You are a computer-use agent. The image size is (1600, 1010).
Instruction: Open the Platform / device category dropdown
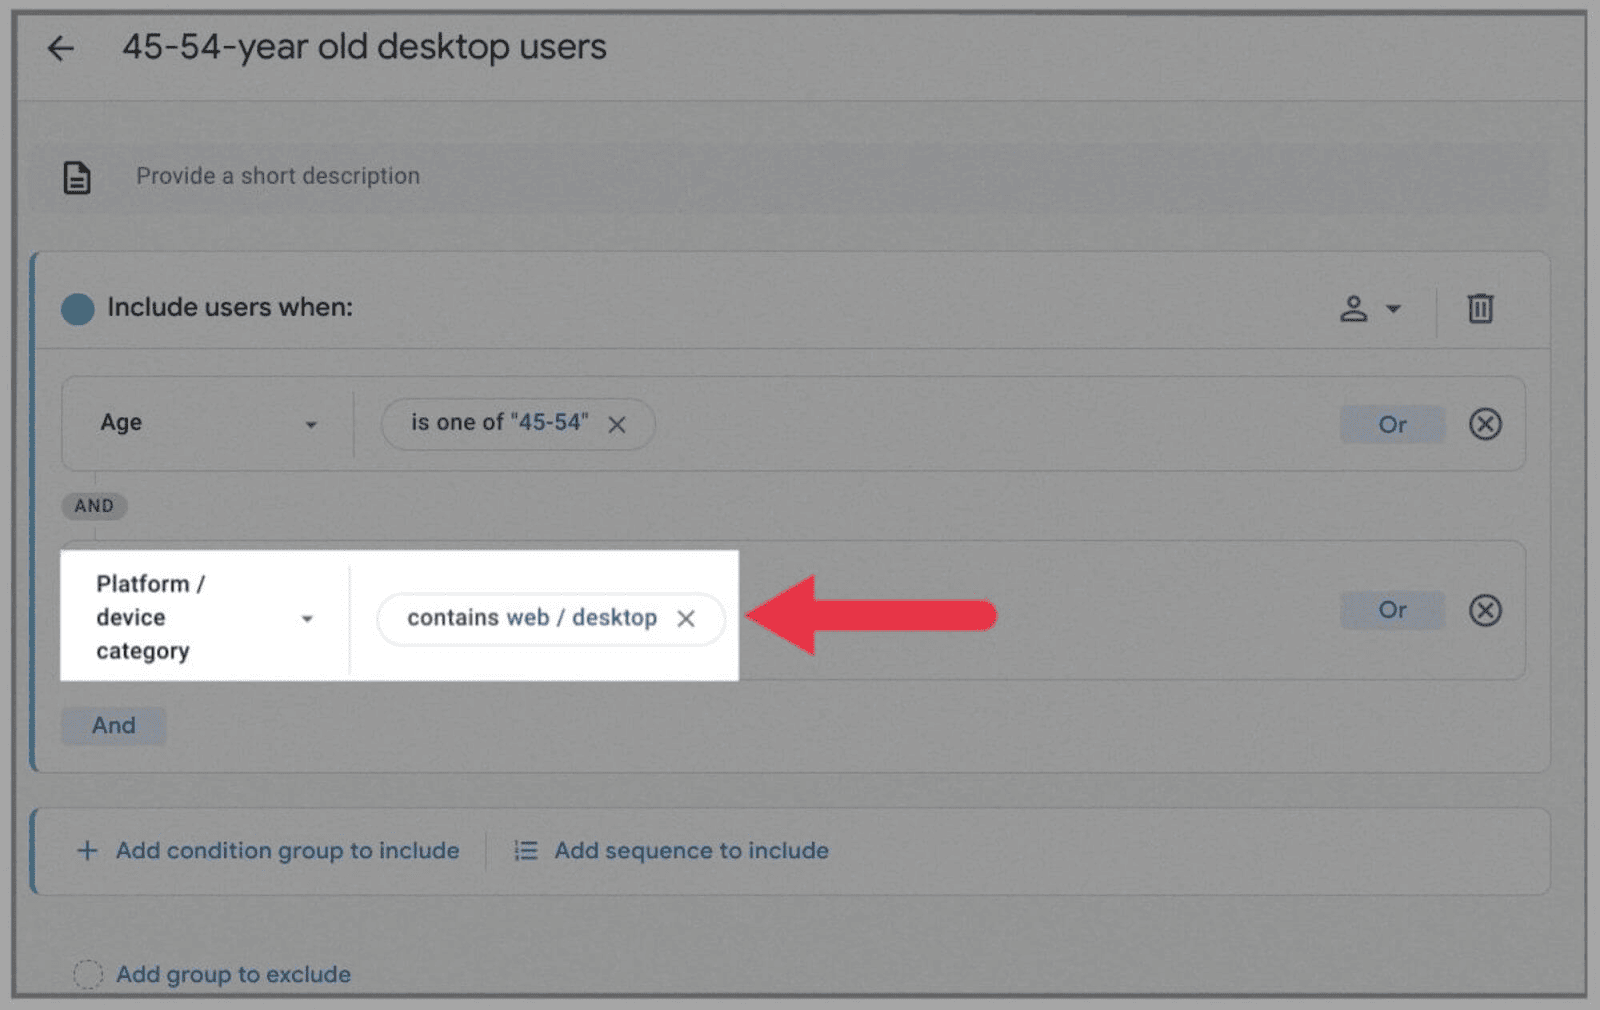coord(308,618)
